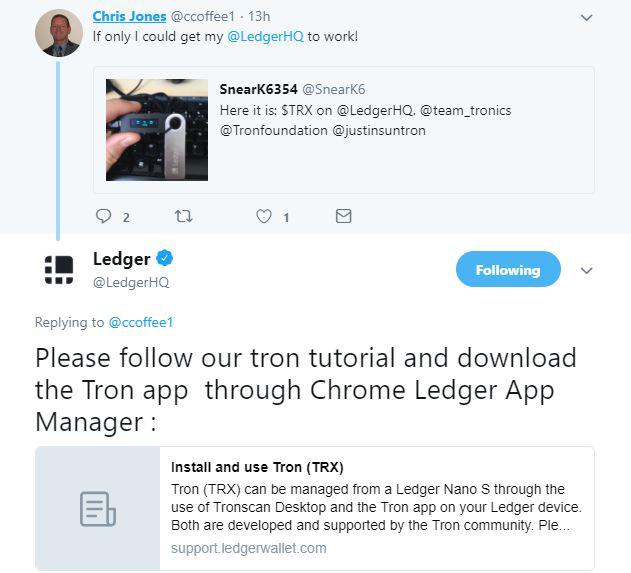Viewport: 631px width, 573px height.
Task: Click the envelope direct message icon
Action: 343,216
